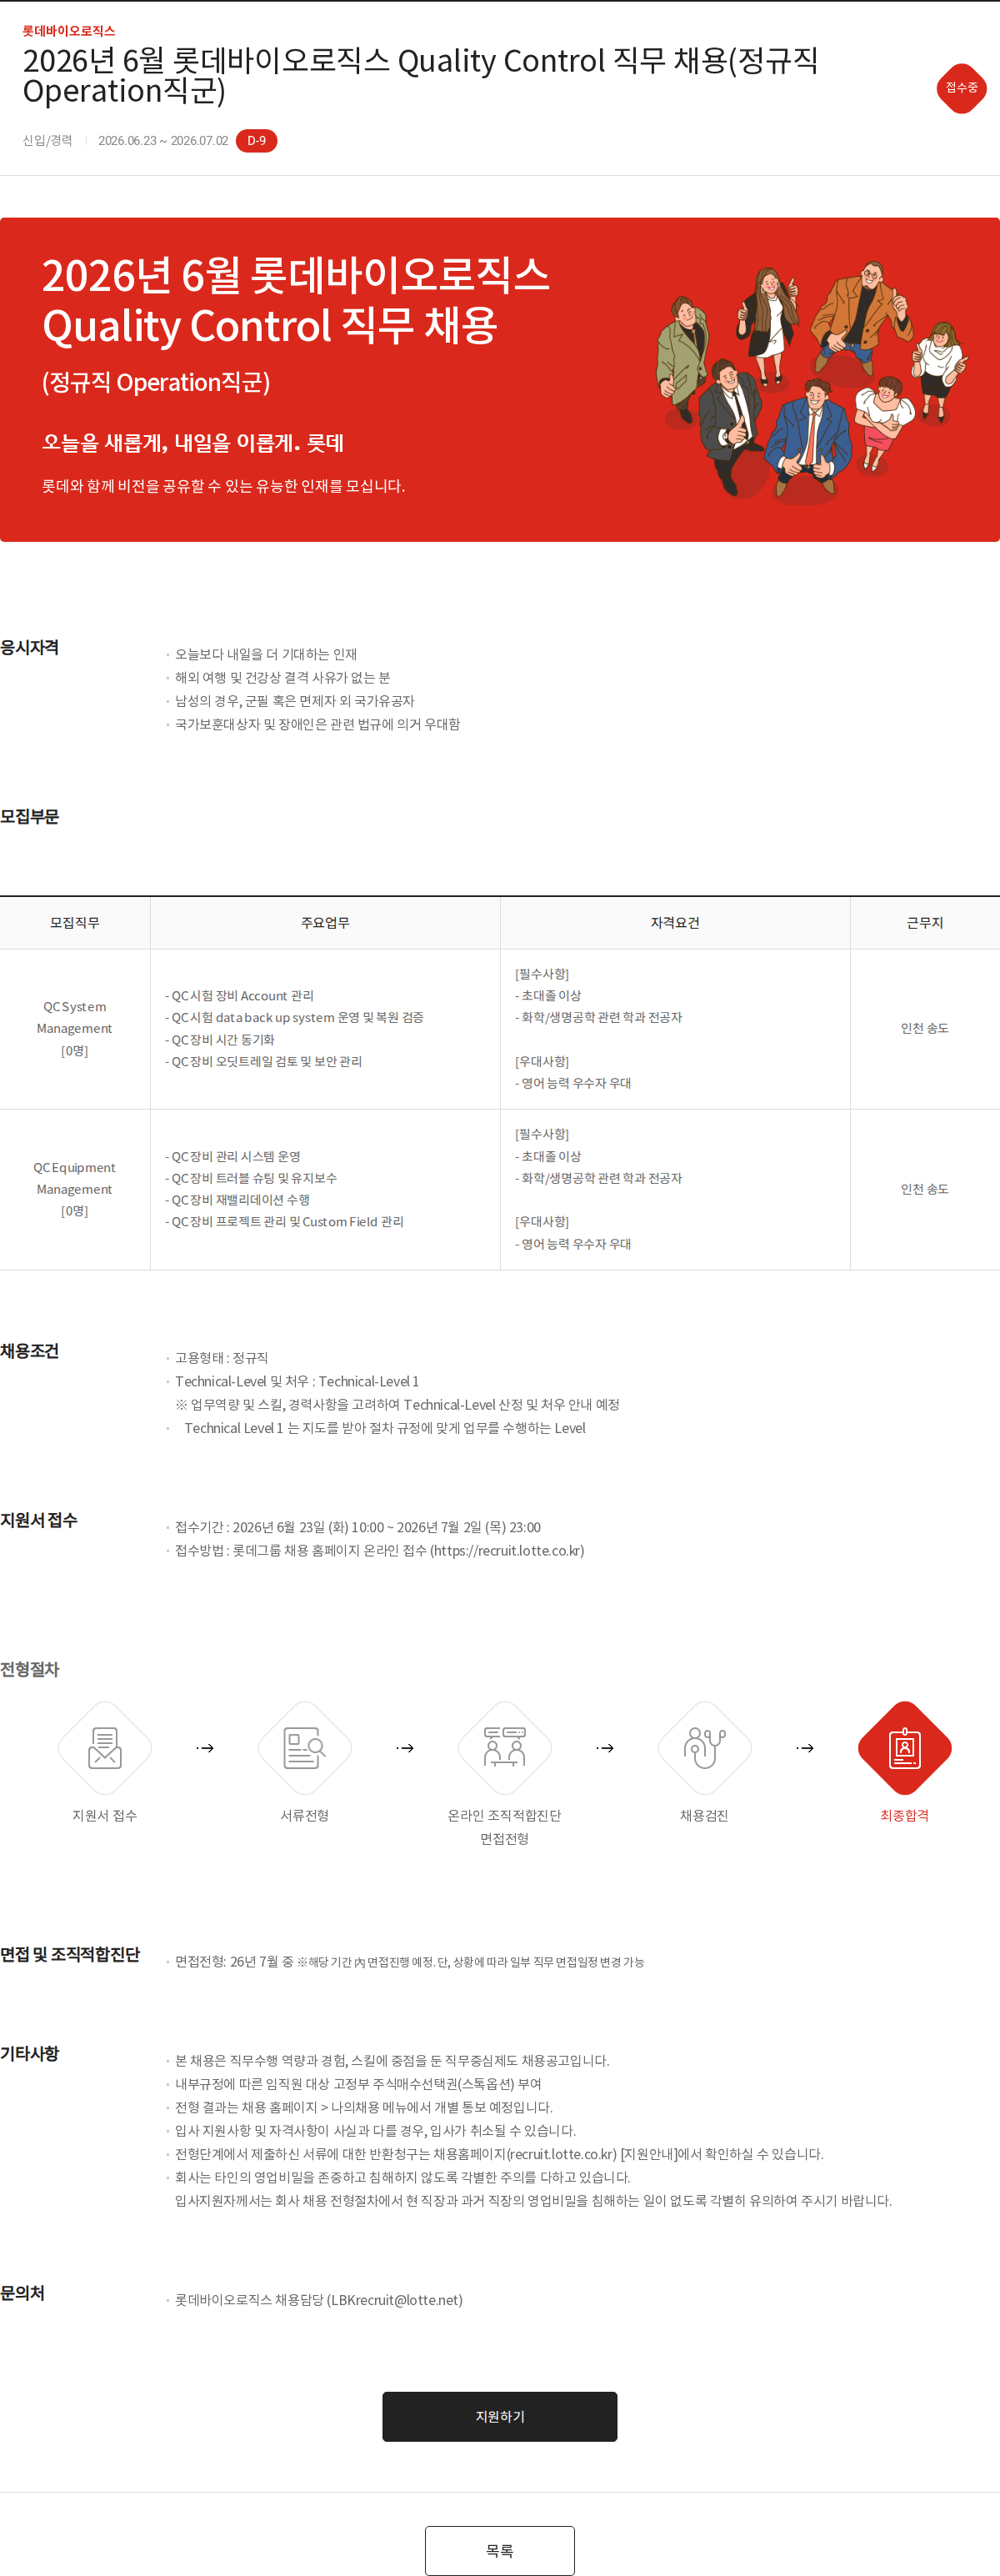Click '인천 송도' in the QC System row
This screenshot has height=2576, width=1000.
coord(925,1028)
